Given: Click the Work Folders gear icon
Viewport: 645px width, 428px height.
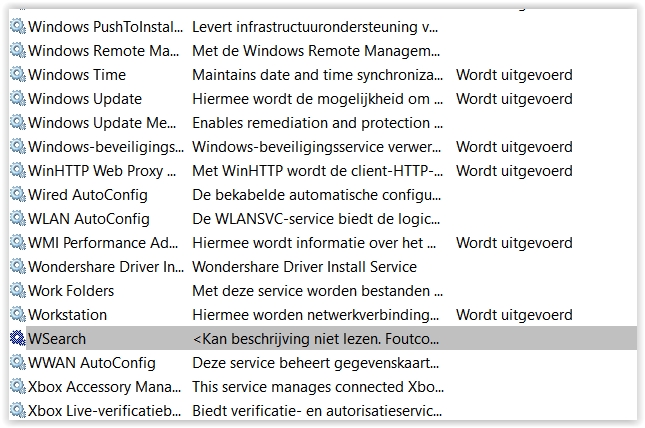Looking at the screenshot, I should pos(18,291).
